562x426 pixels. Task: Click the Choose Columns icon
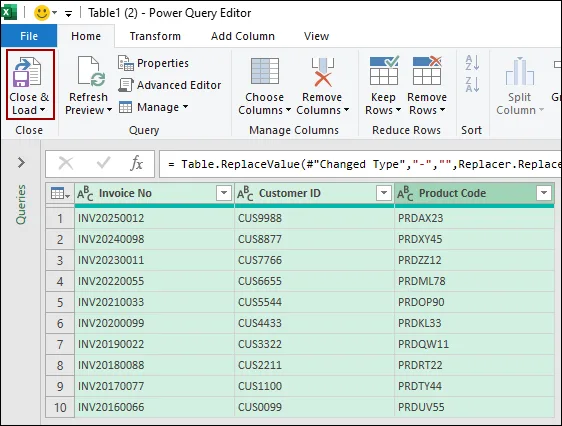[x=265, y=71]
